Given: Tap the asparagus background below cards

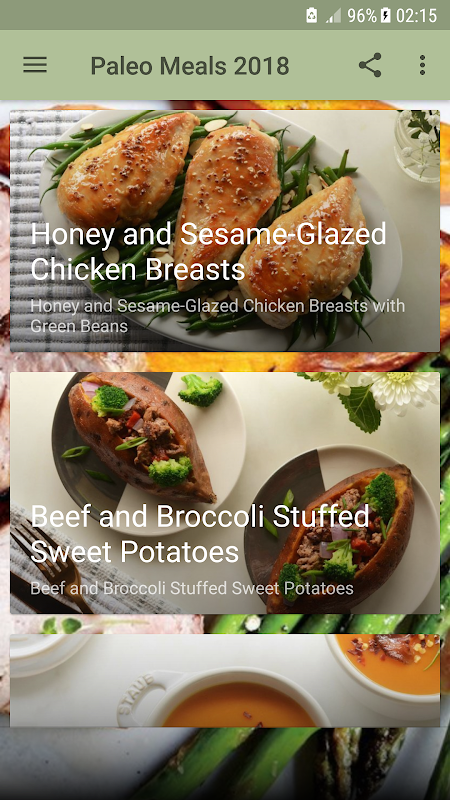Looking at the screenshot, I should coord(224,765).
